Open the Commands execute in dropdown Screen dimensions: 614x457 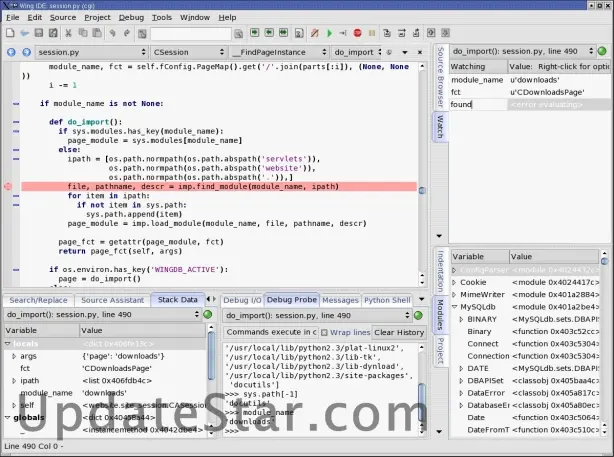coord(271,332)
